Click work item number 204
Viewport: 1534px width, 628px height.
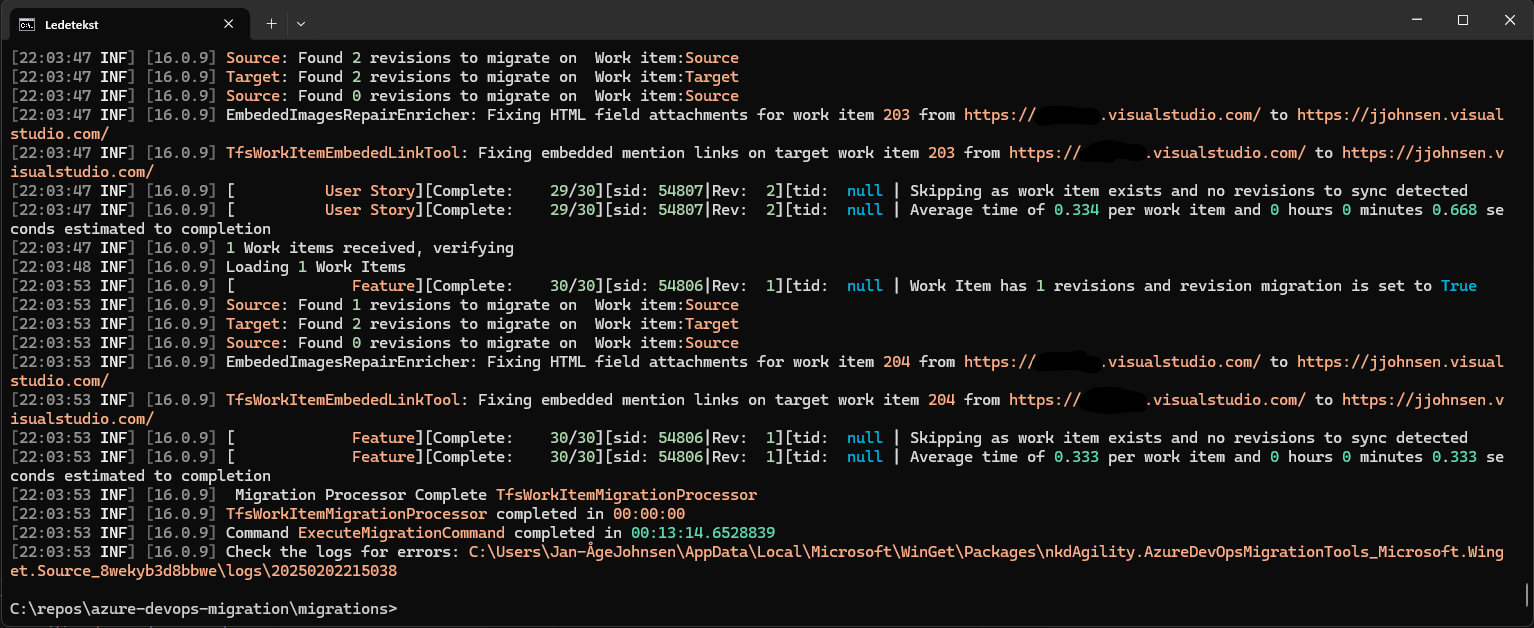coord(895,361)
